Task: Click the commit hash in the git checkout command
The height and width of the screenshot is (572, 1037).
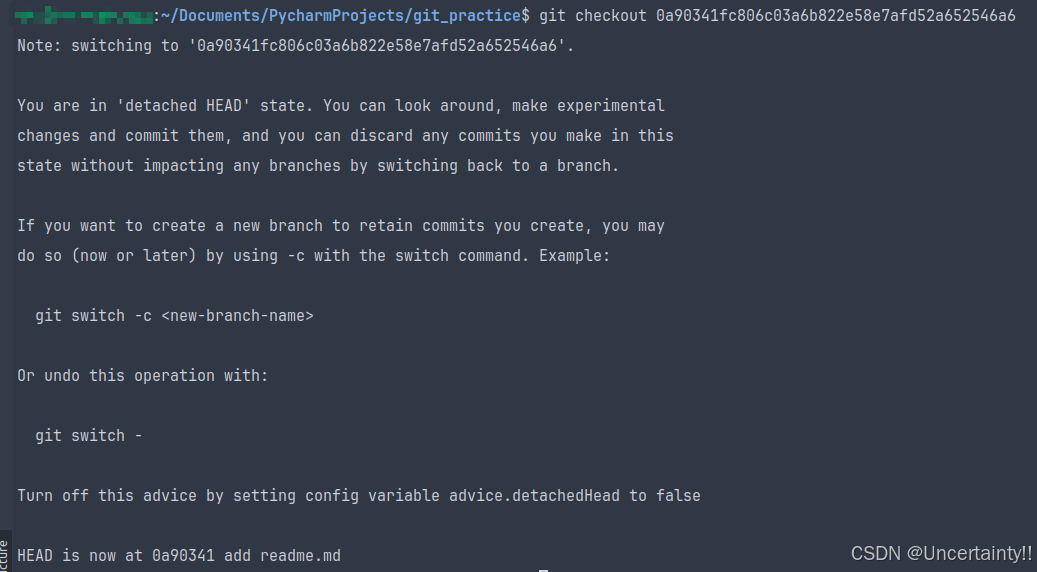Action: tap(835, 15)
